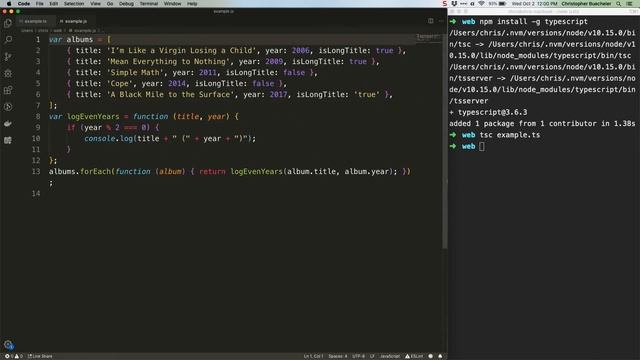
Task: Click the example.js breadcrumb segment
Action: click(x=83, y=31)
